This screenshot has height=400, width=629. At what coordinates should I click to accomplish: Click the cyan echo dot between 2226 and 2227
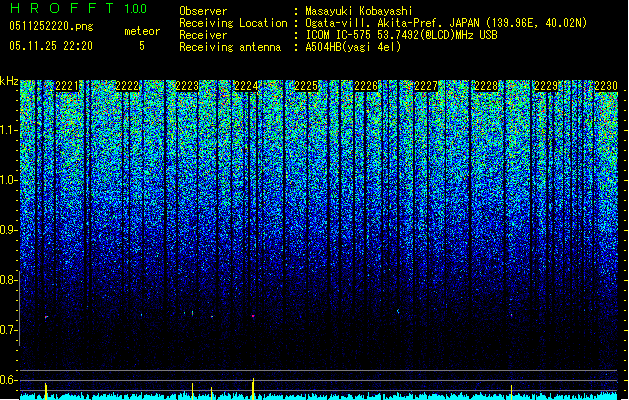398,311
